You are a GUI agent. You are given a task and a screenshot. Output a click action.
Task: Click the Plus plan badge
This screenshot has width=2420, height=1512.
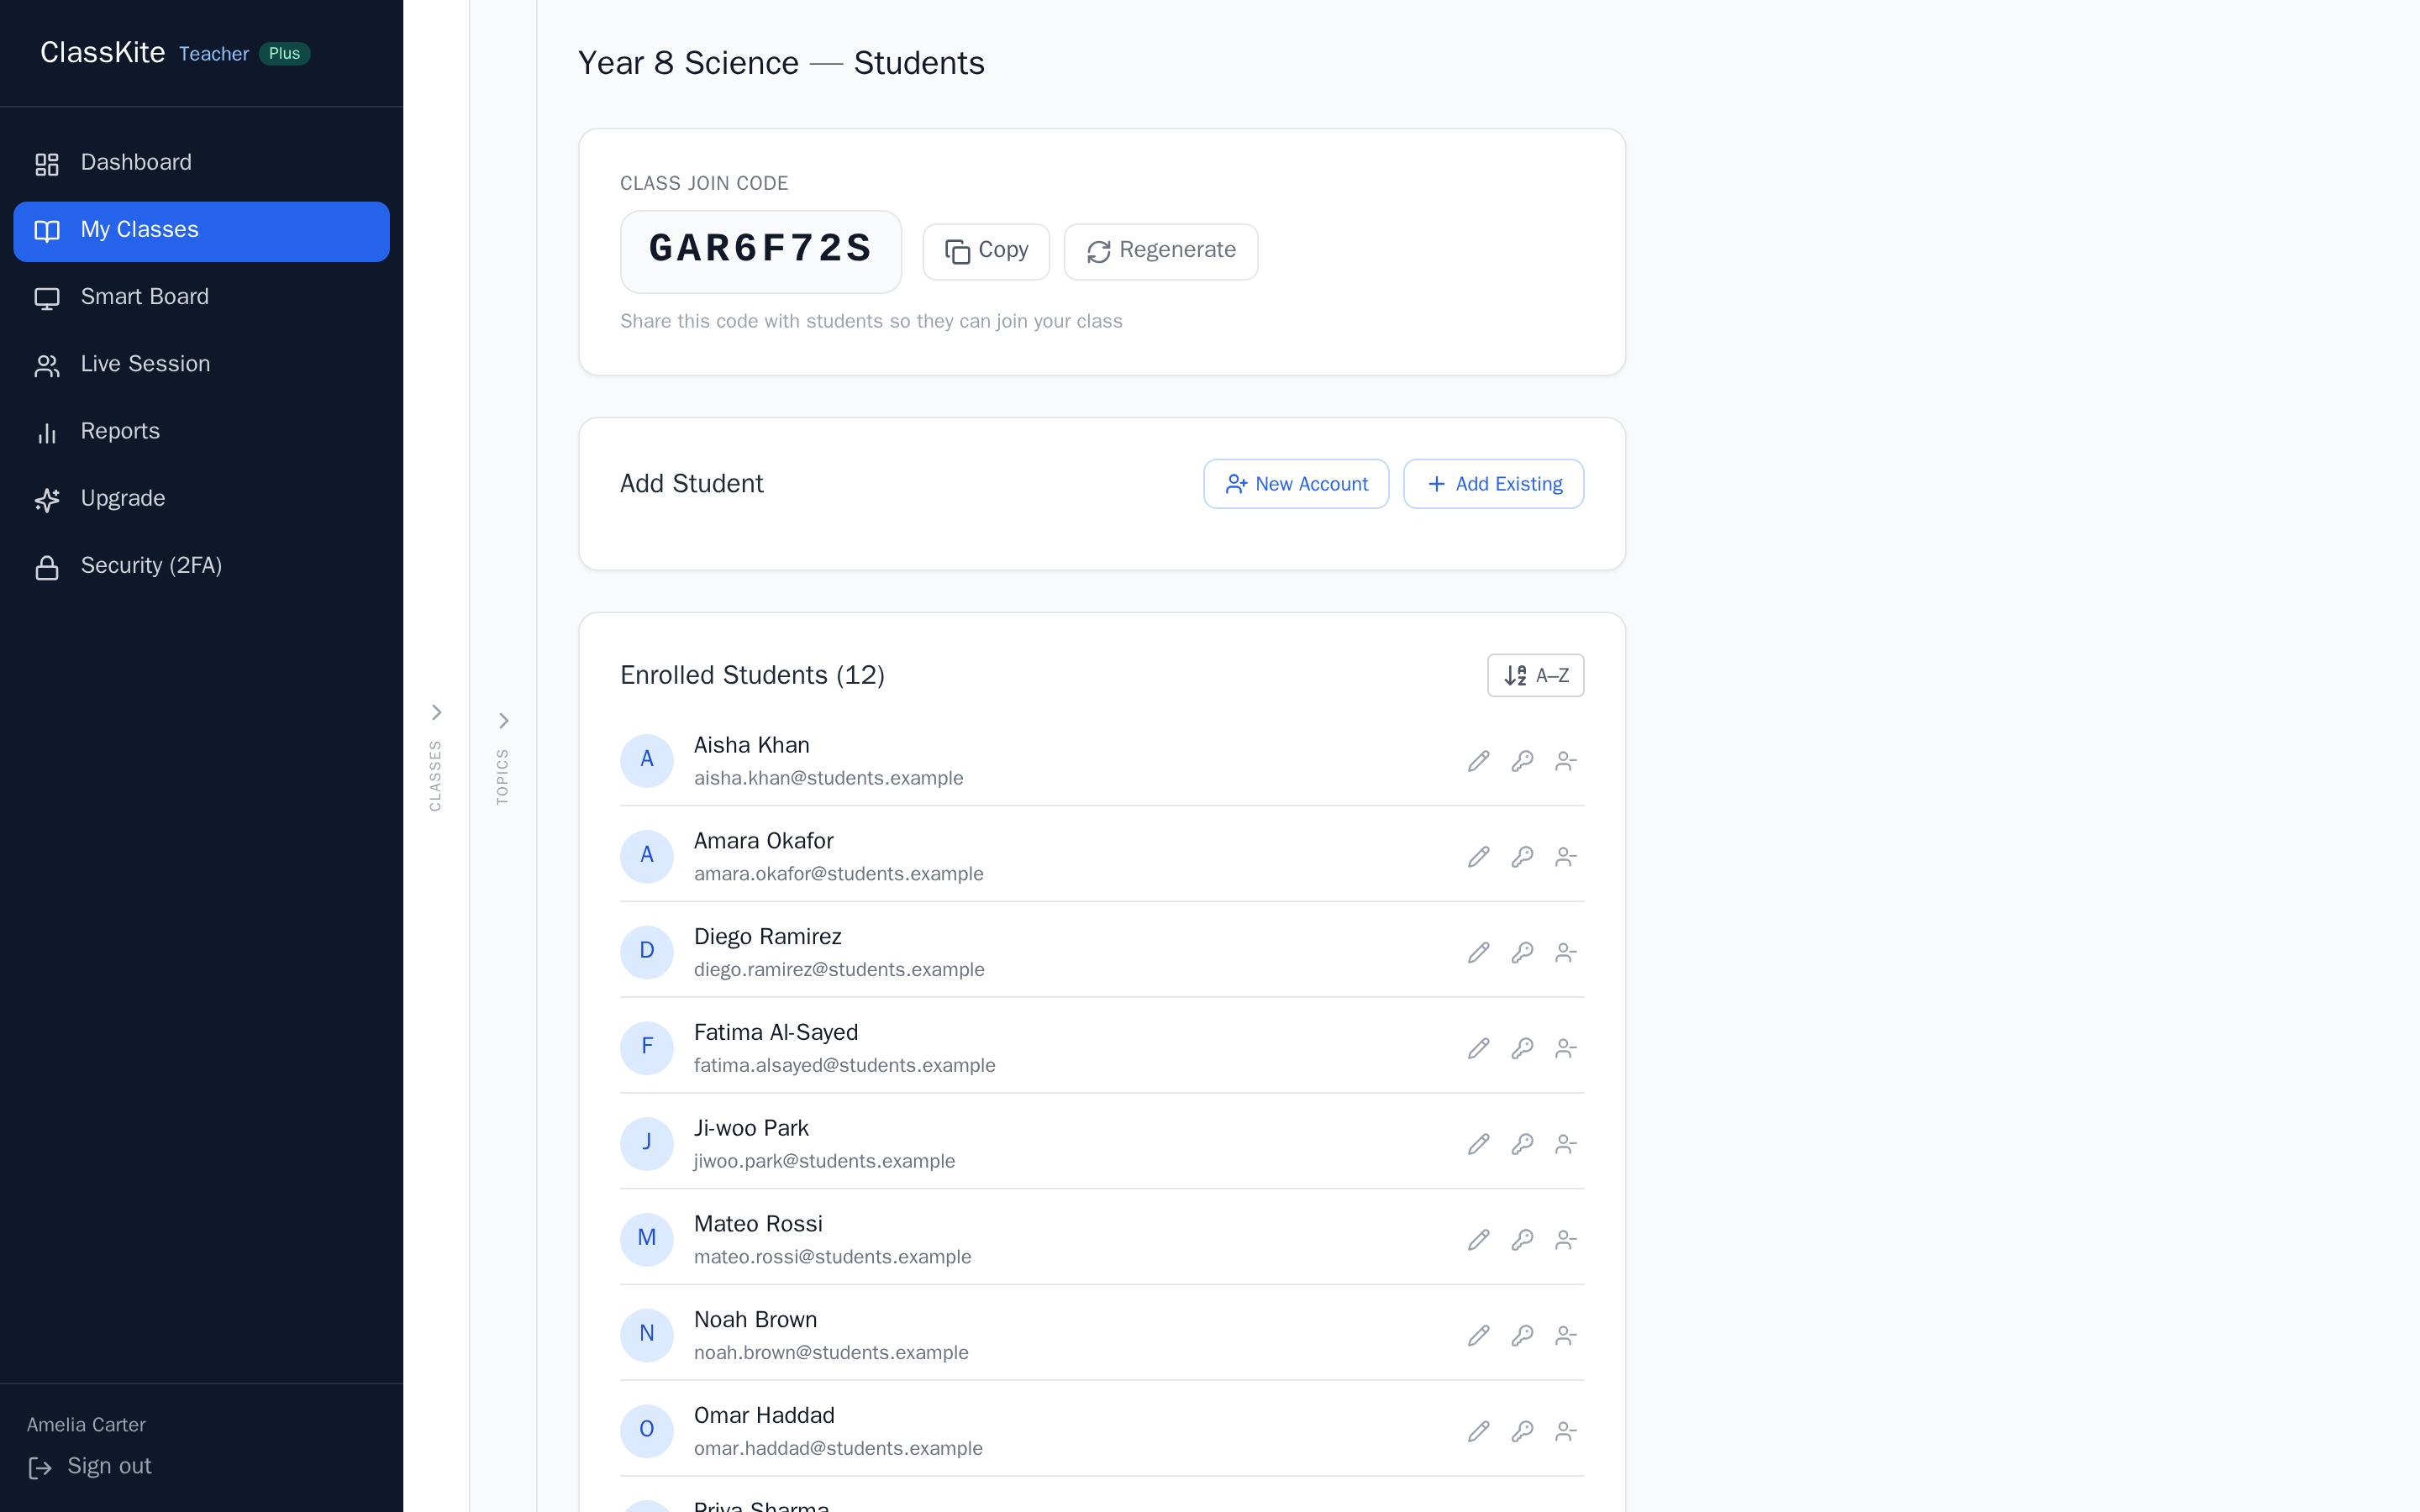click(284, 54)
